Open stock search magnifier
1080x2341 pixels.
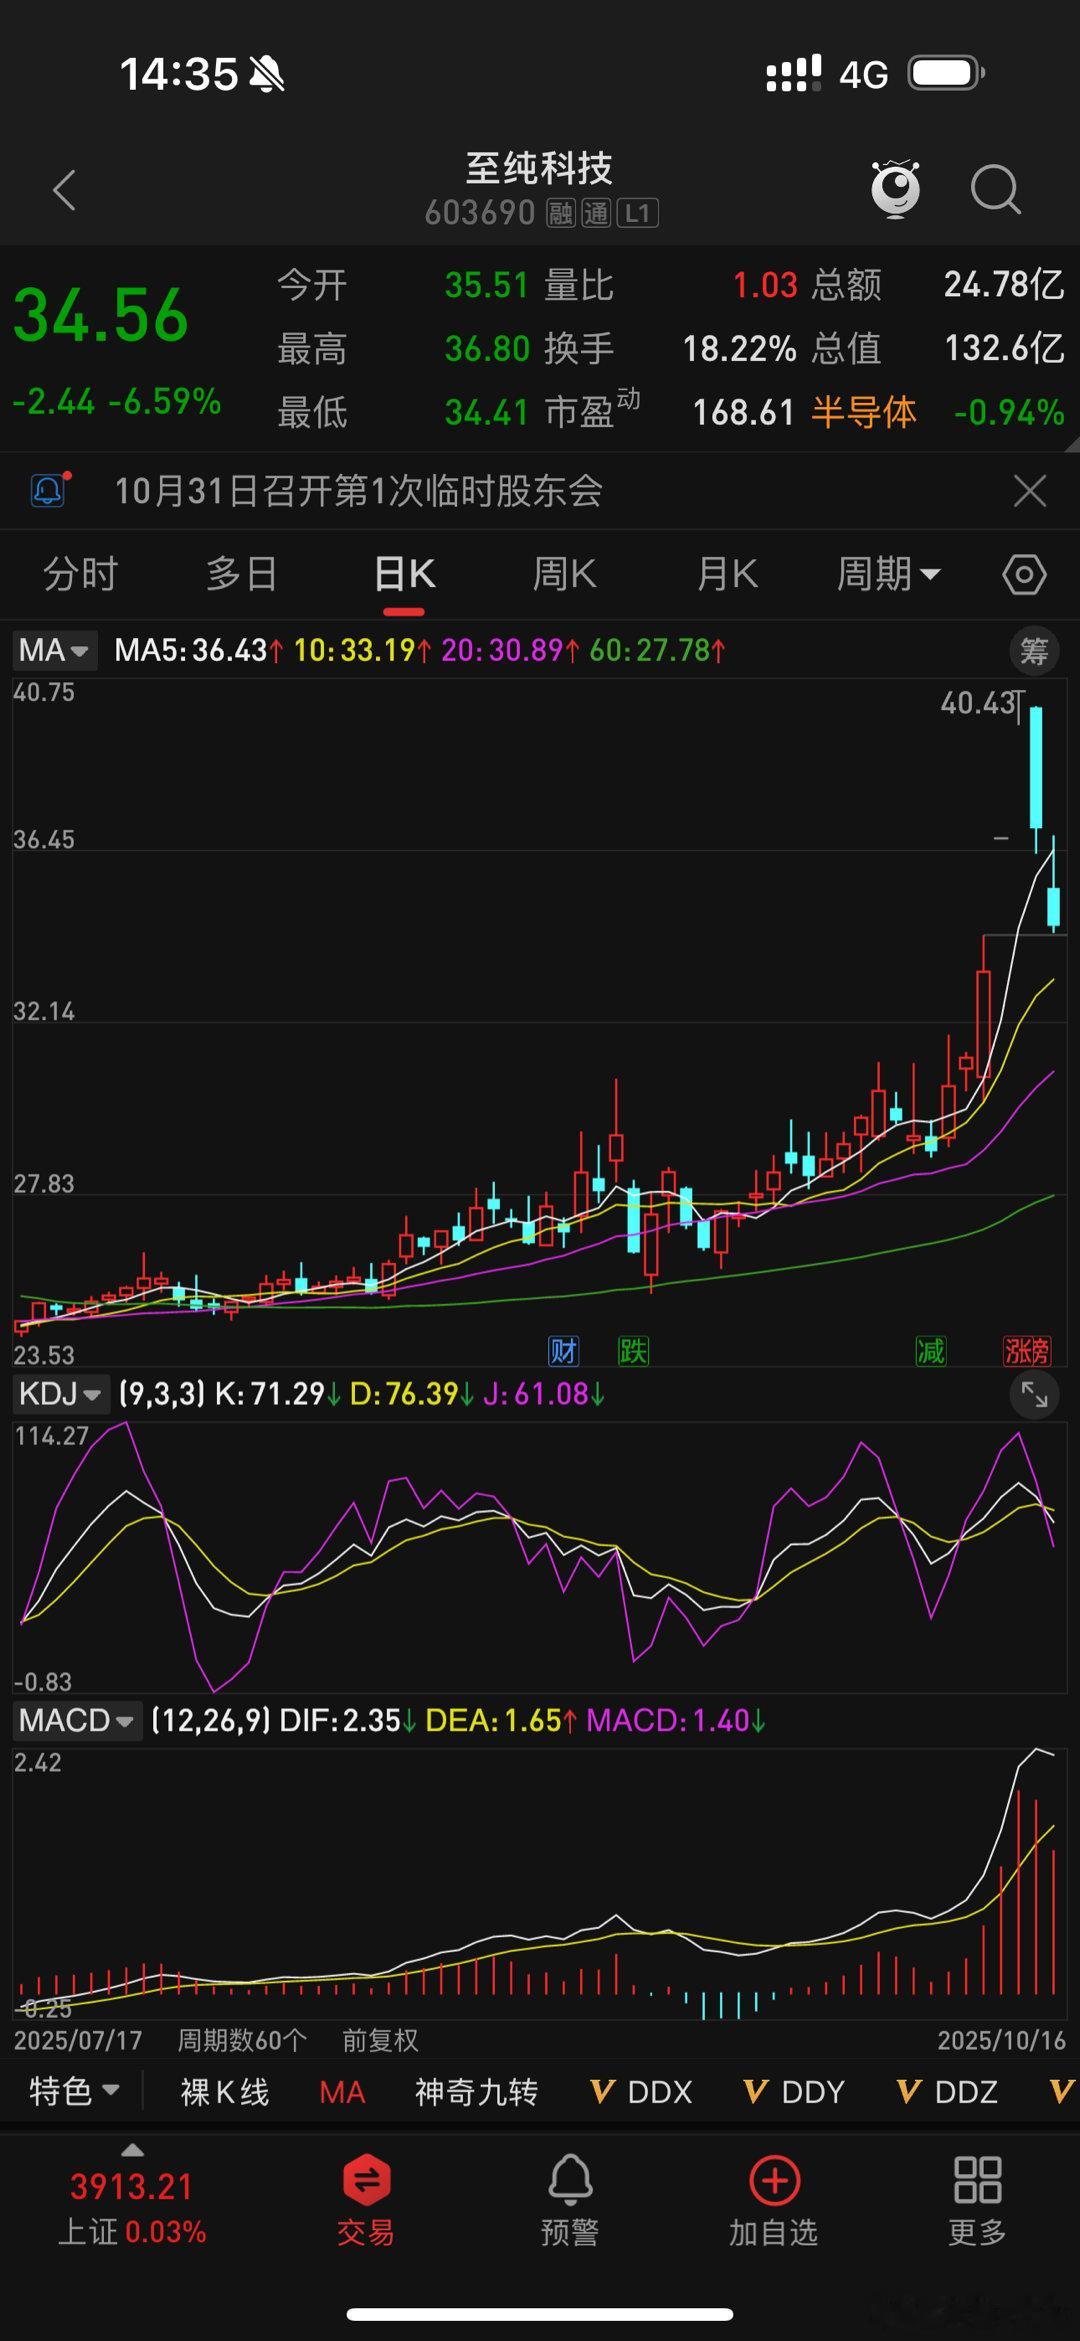(x=996, y=189)
